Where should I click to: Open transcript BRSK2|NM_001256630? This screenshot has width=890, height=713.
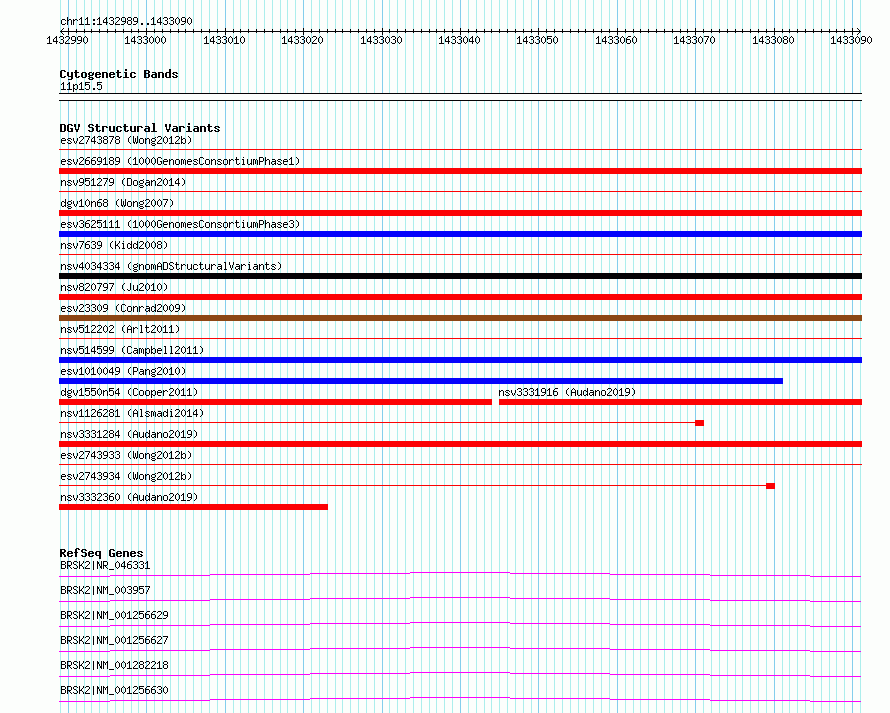click(114, 690)
